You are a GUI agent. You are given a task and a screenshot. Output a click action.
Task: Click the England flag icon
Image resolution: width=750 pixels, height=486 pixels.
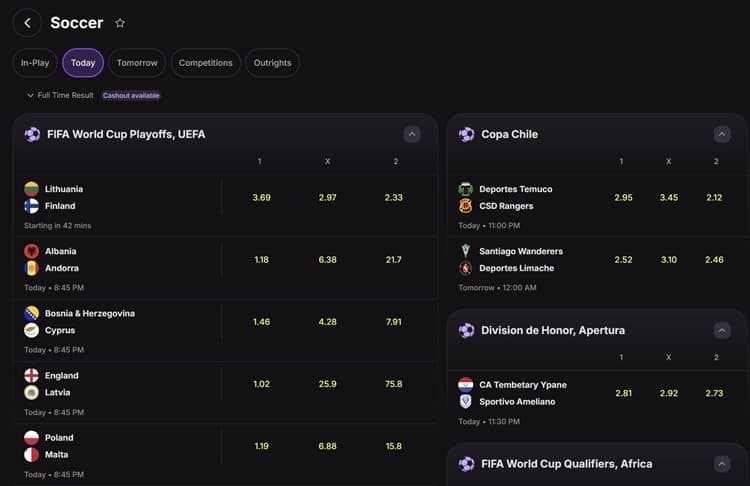[32, 376]
